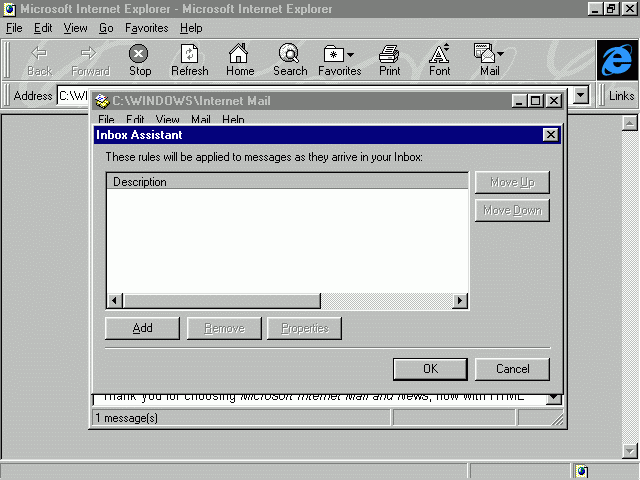Click down arrow of mail preview scrollbar
The width and height of the screenshot is (640, 480).
pos(554,398)
